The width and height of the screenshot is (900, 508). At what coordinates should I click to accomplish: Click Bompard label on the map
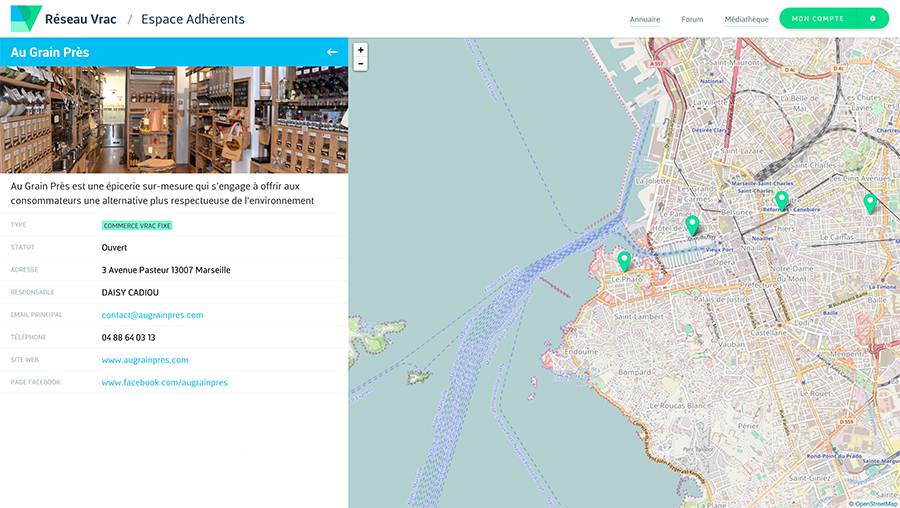635,372
